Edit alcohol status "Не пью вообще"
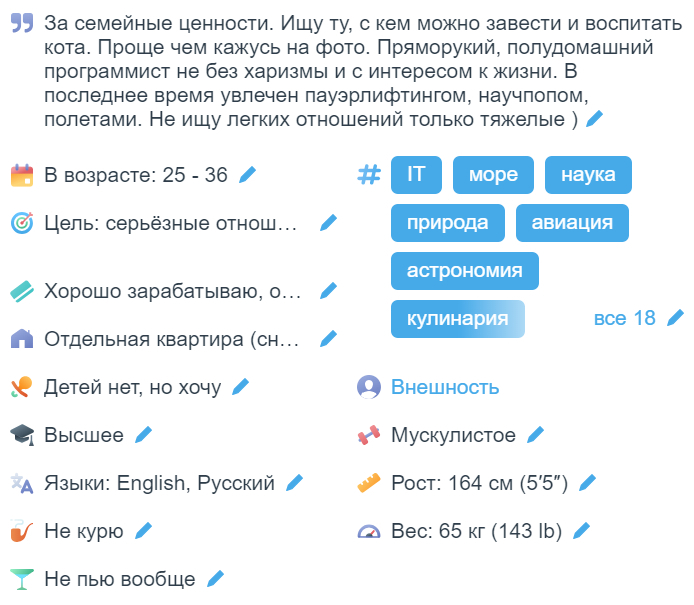Image resolution: width=694 pixels, height=605 pixels. (x=215, y=578)
